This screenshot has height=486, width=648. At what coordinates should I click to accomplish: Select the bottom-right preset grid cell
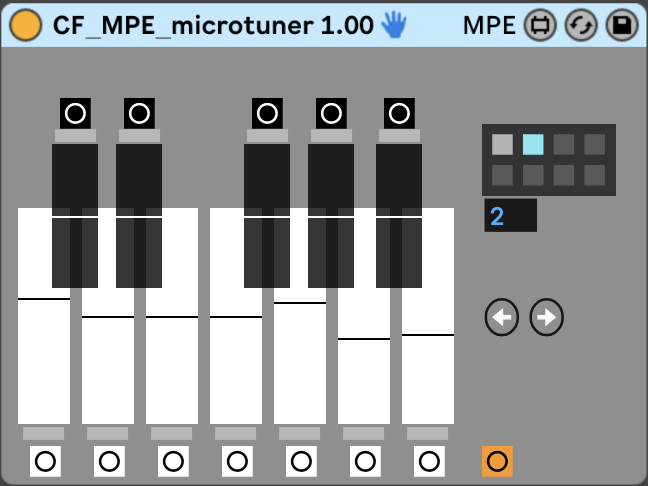595,175
